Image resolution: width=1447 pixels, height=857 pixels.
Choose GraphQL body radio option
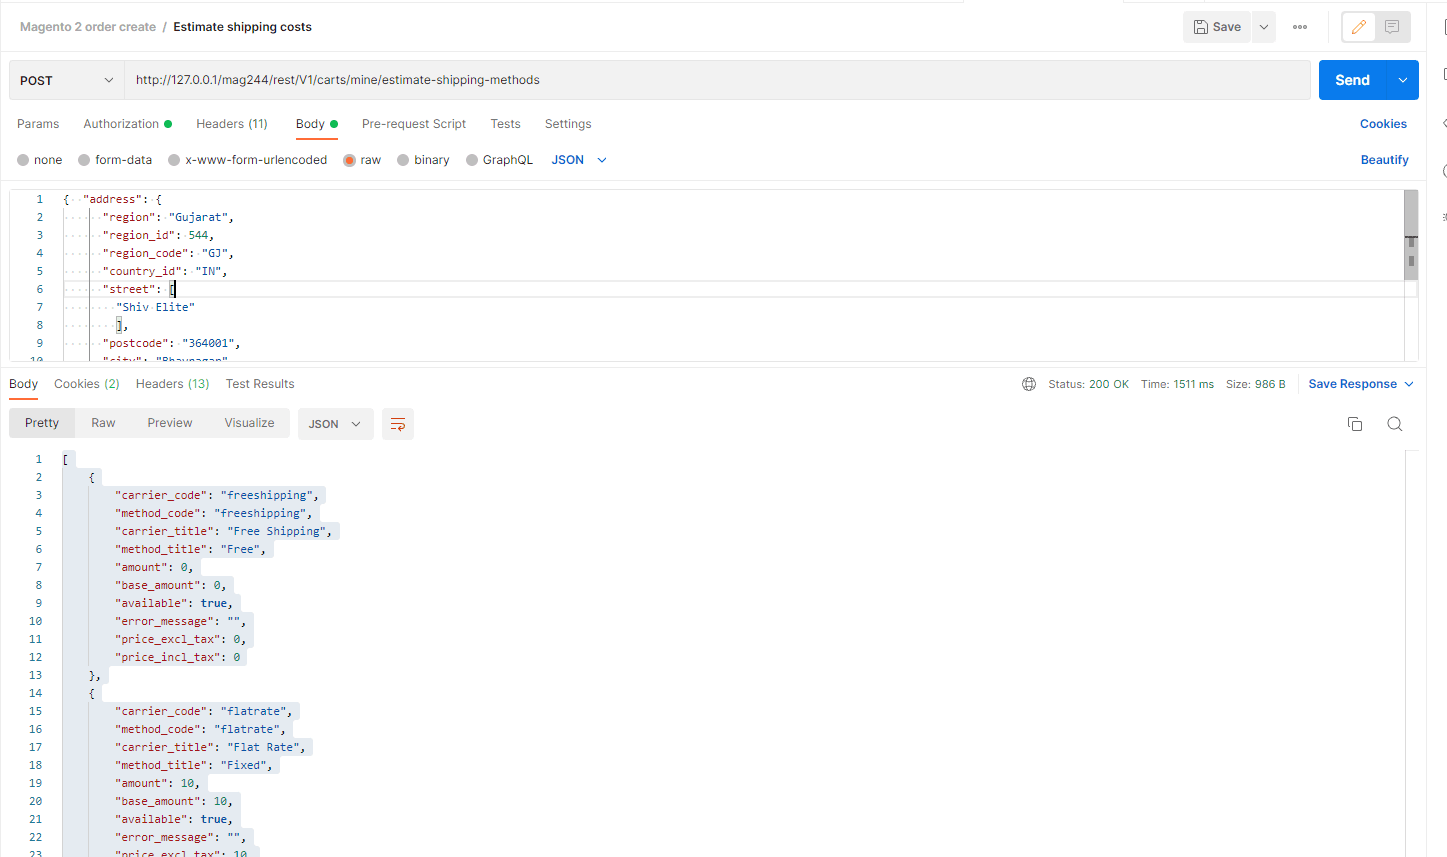472,160
